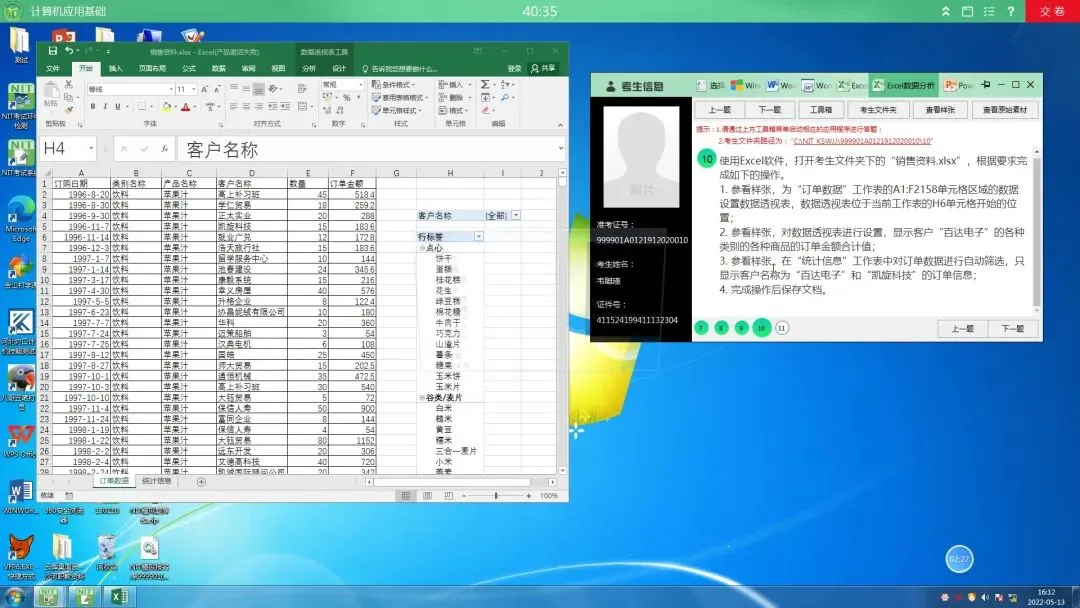The width and height of the screenshot is (1080, 608).
Task: Collapse the 点心 group in pivot table
Action: click(x=422, y=248)
